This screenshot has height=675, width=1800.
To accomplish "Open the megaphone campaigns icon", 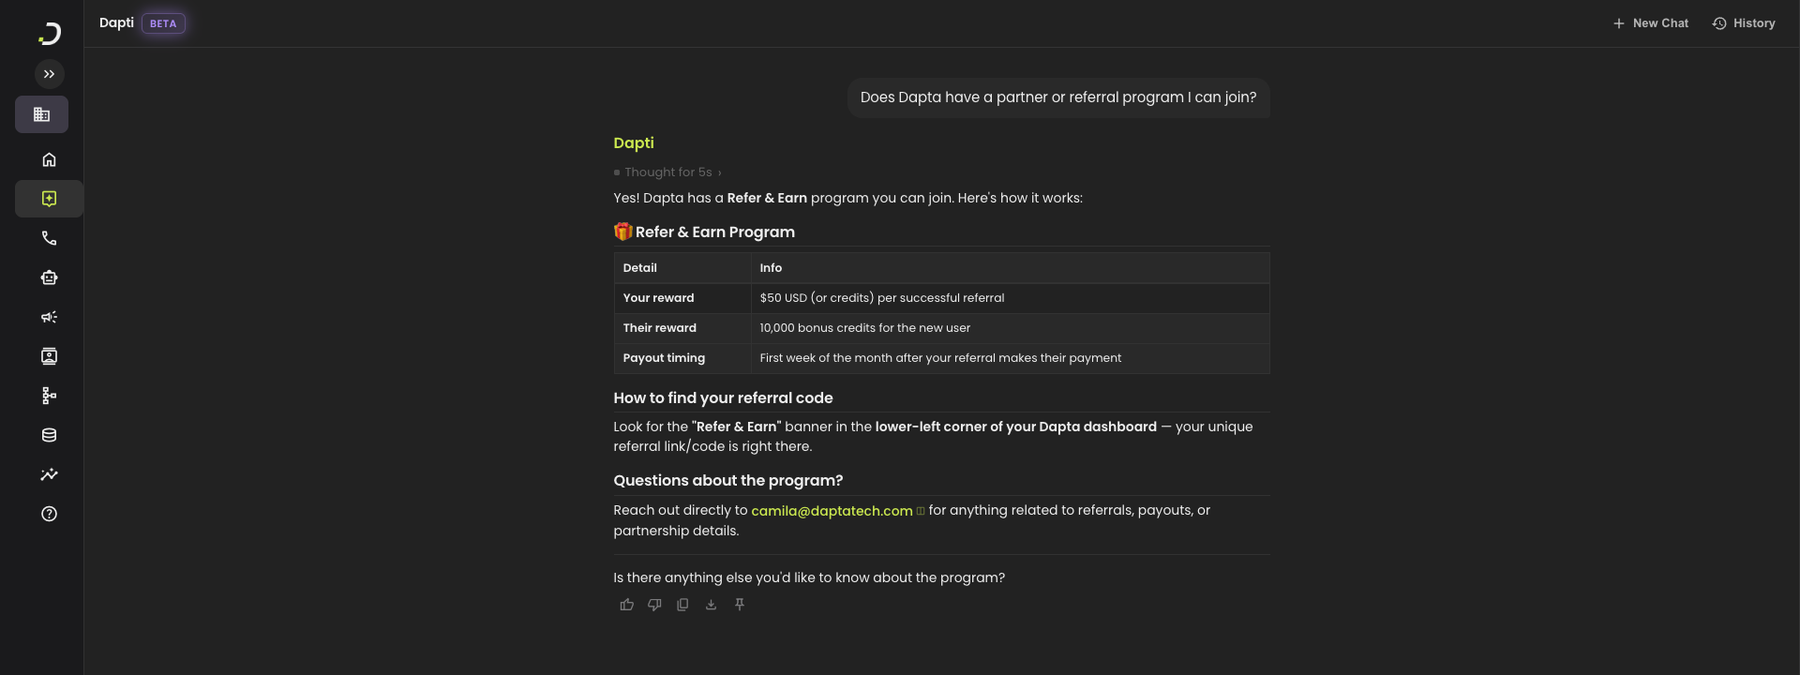I will 49,317.
